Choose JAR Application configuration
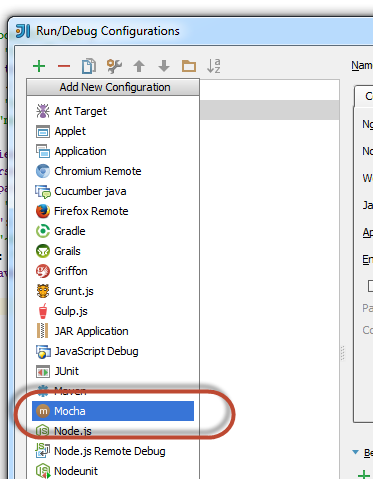 click(x=113, y=331)
